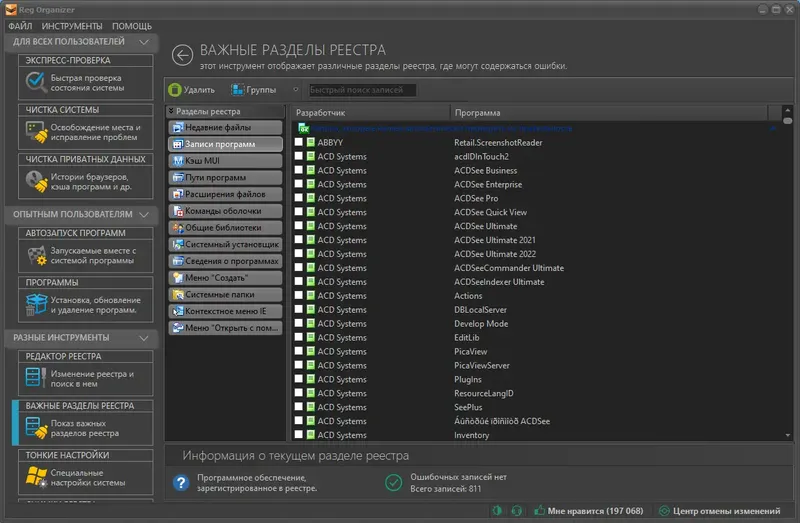
Task: Select the Записи программ section
Action: coord(225,144)
